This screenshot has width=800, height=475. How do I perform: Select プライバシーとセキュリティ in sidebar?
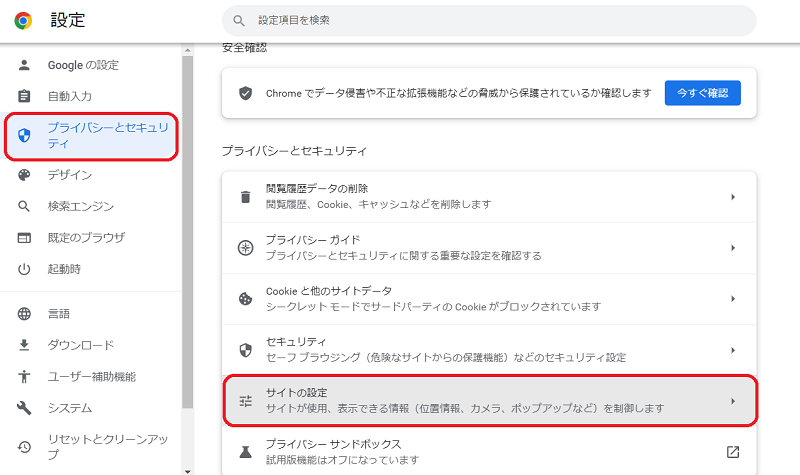tap(92, 135)
